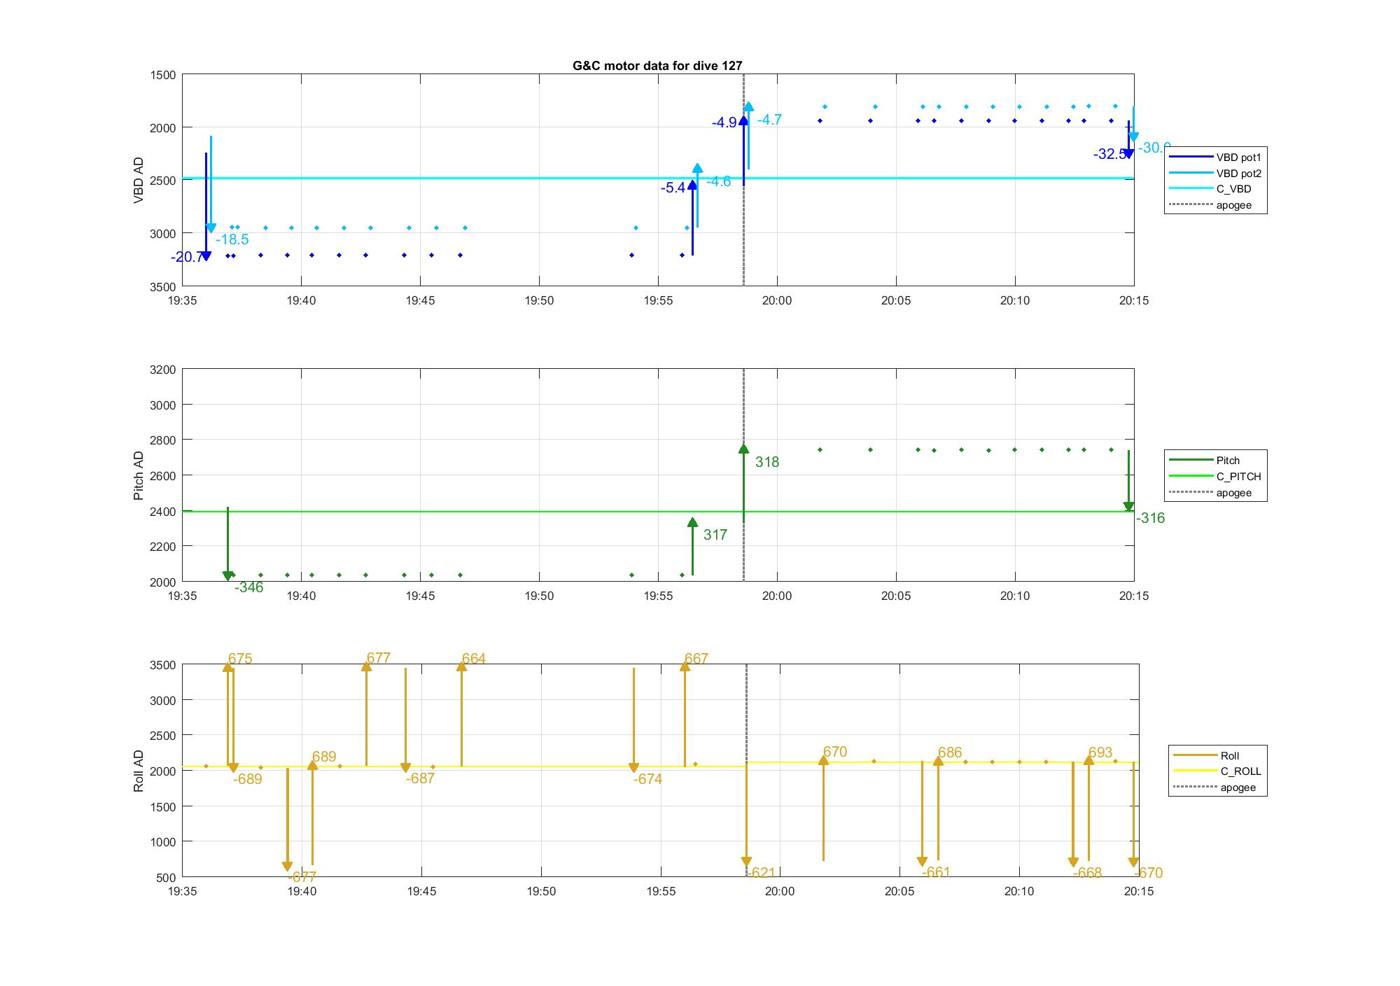Click the '-5.4' VBD data label
This screenshot has height=986, width=1400.
(673, 187)
